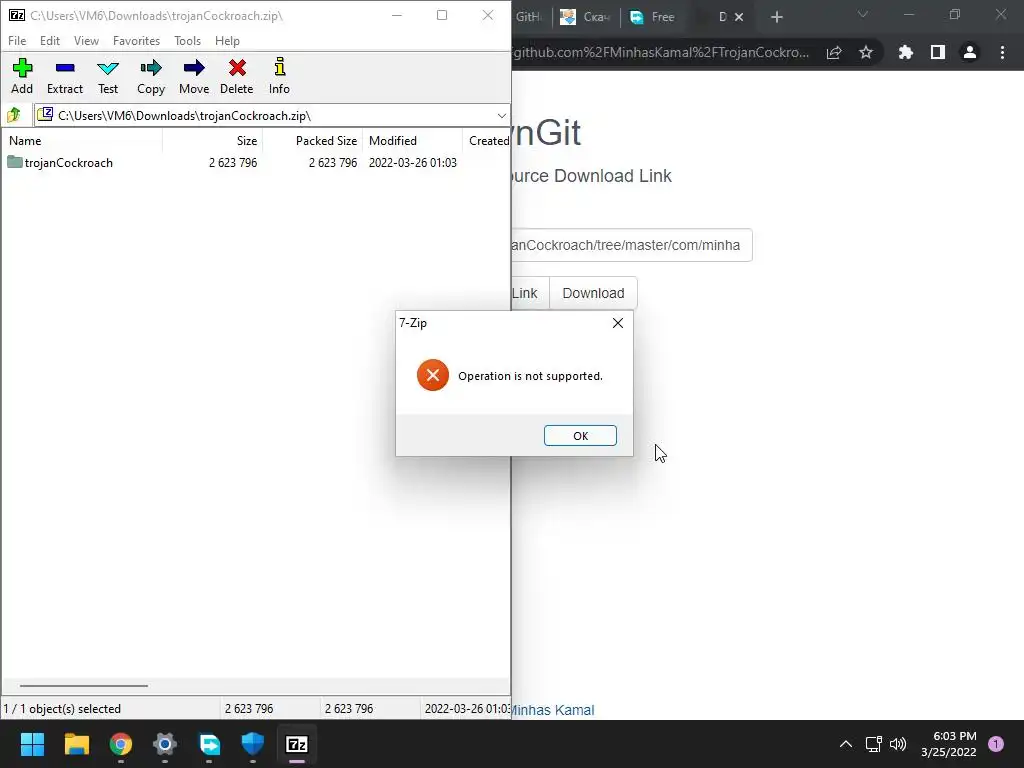Show hidden system tray icons

[846, 744]
